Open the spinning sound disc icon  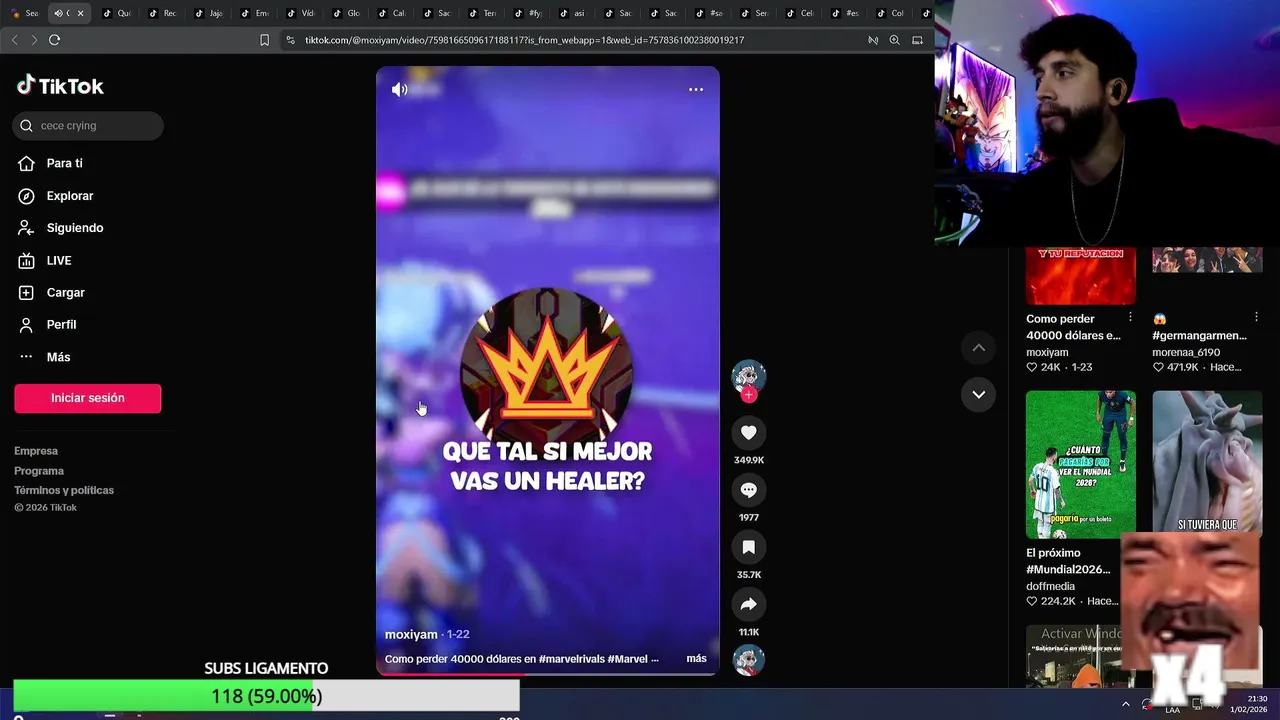748,660
